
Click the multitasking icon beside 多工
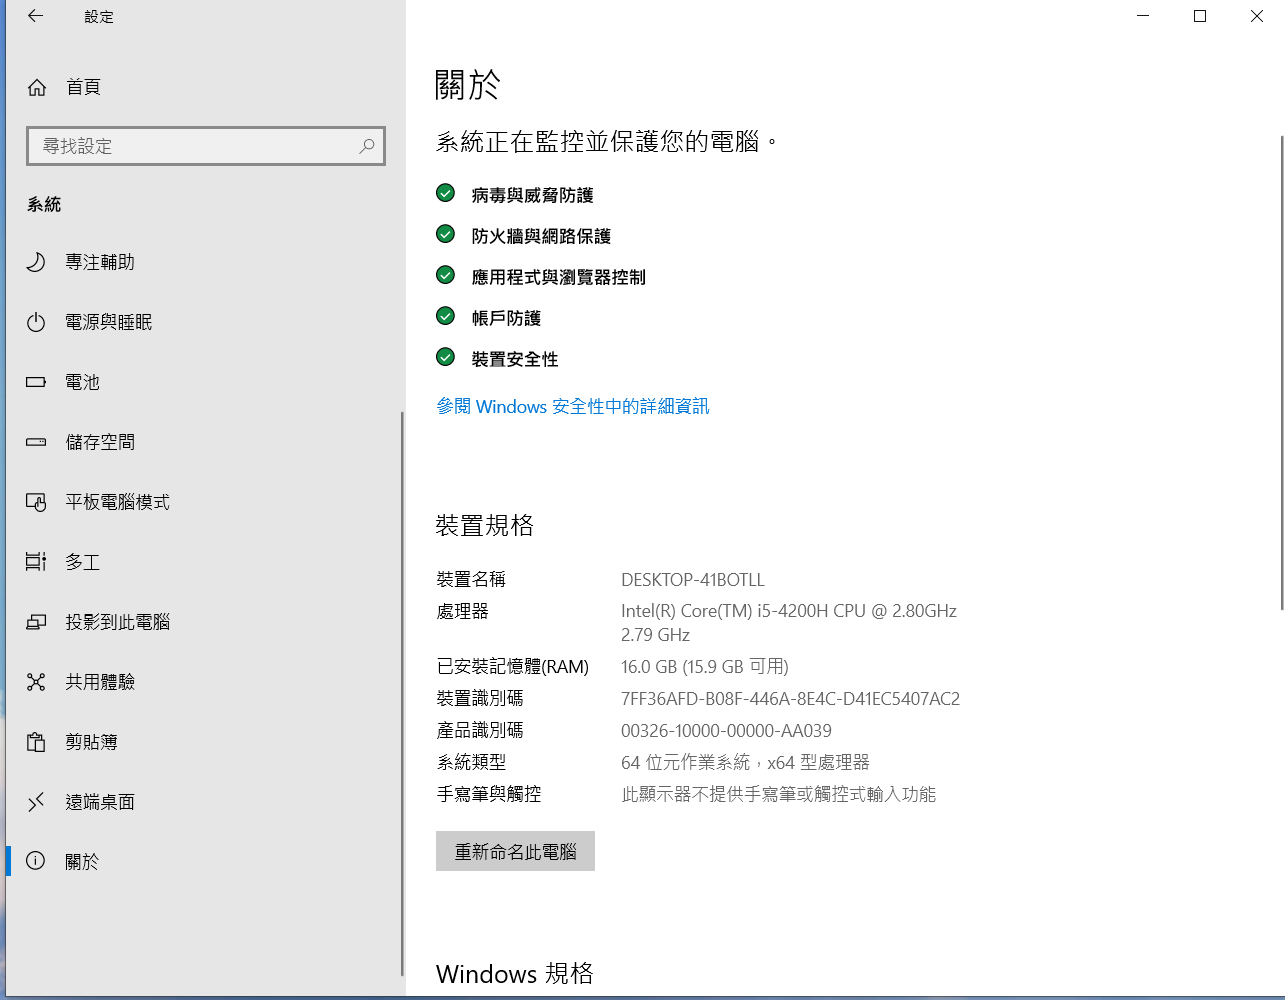pyautogui.click(x=36, y=562)
